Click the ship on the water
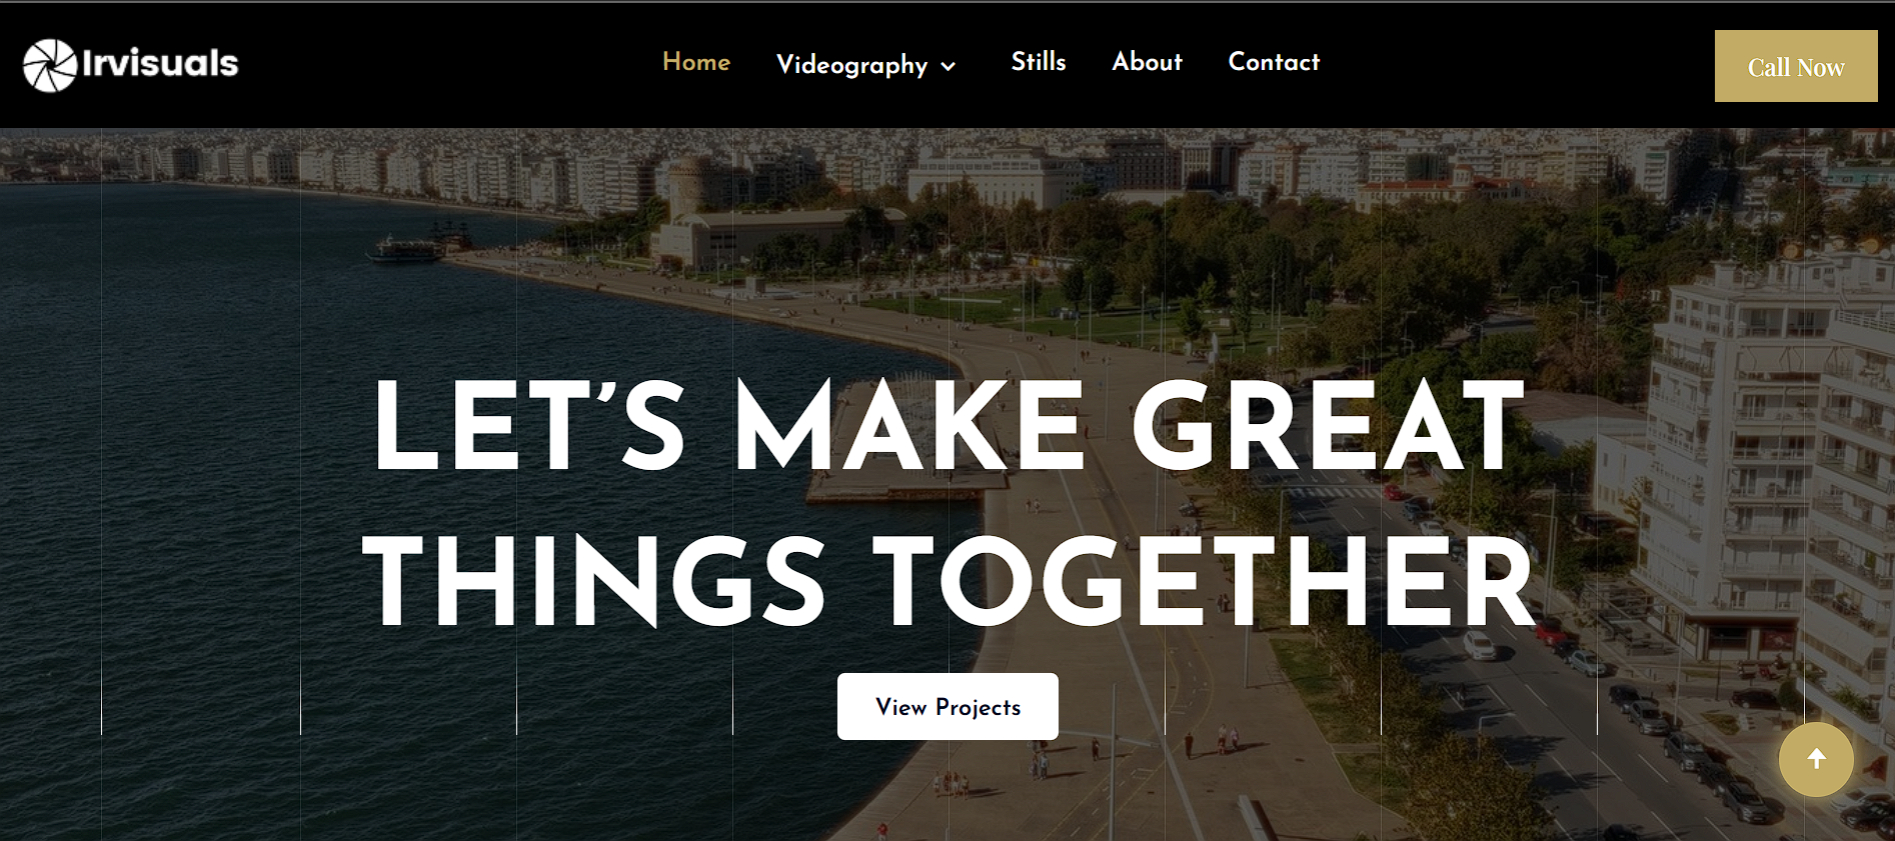 420,246
